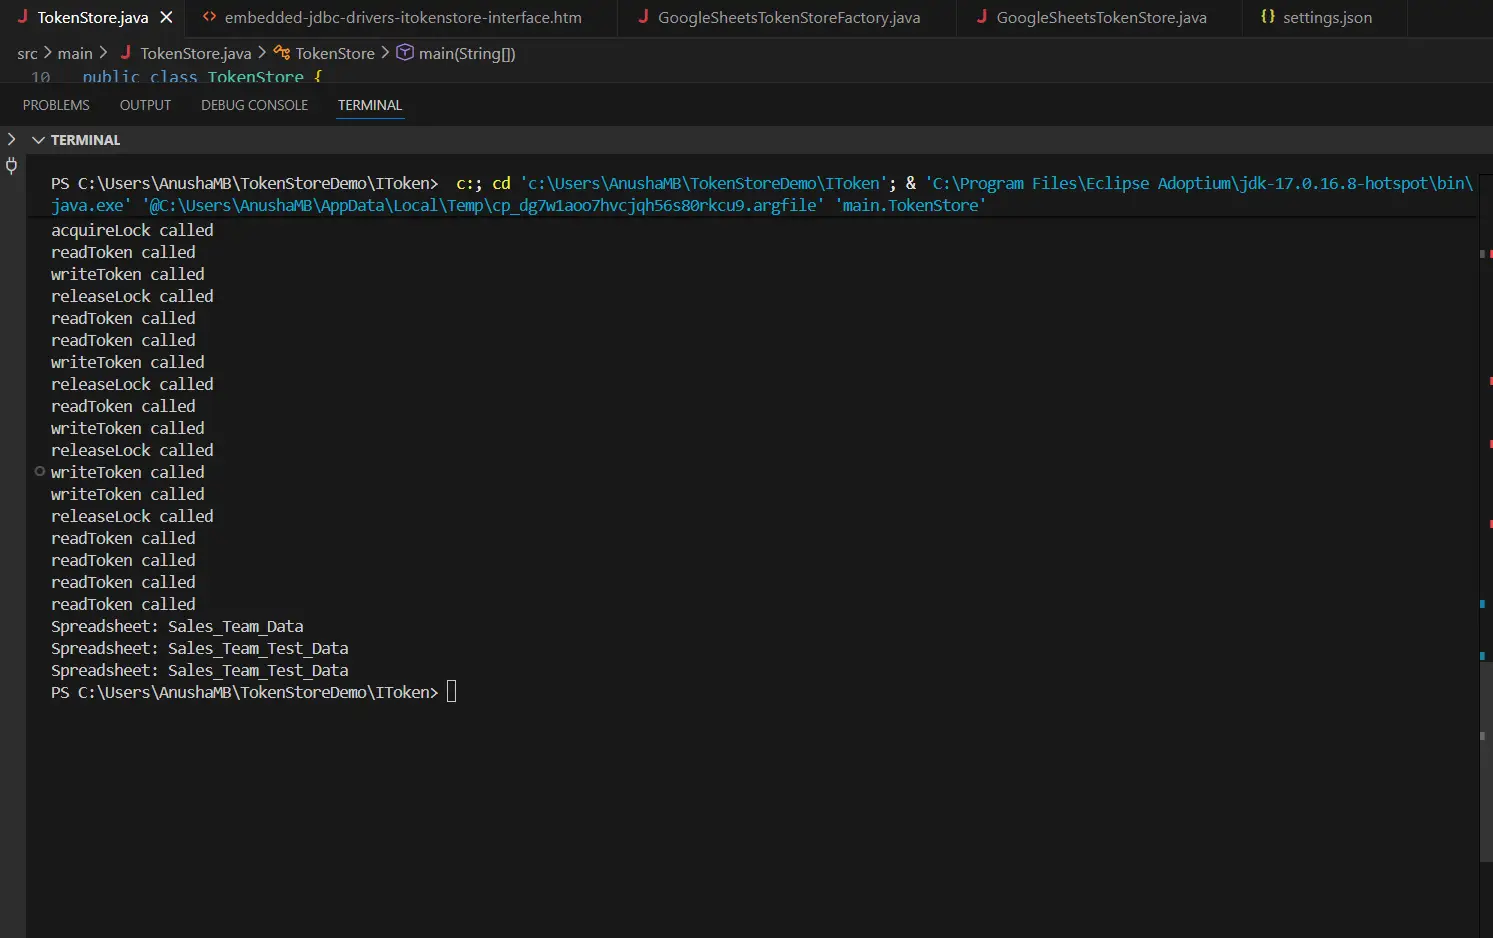This screenshot has width=1493, height=938.
Task: Open TokenStore.java breadcrumb file dropdown
Action: coord(195,53)
